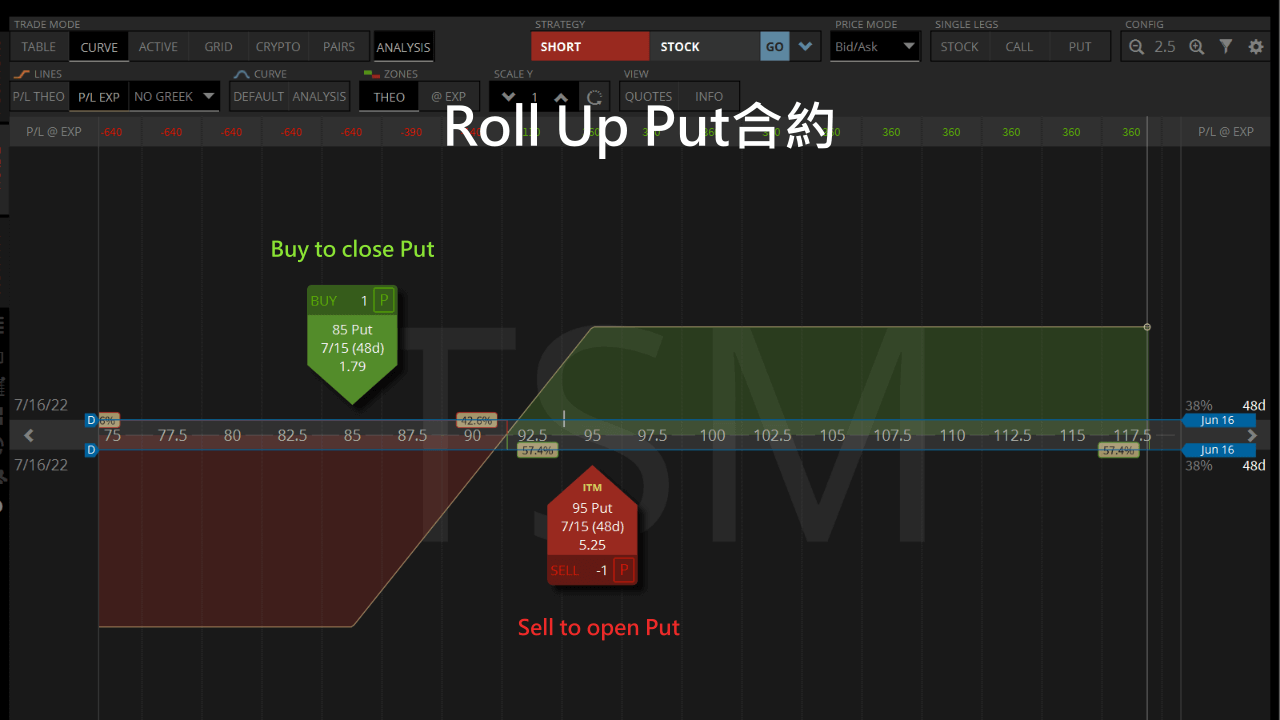Open the filter funnel icon
The image size is (1280, 720).
click(x=1224, y=46)
